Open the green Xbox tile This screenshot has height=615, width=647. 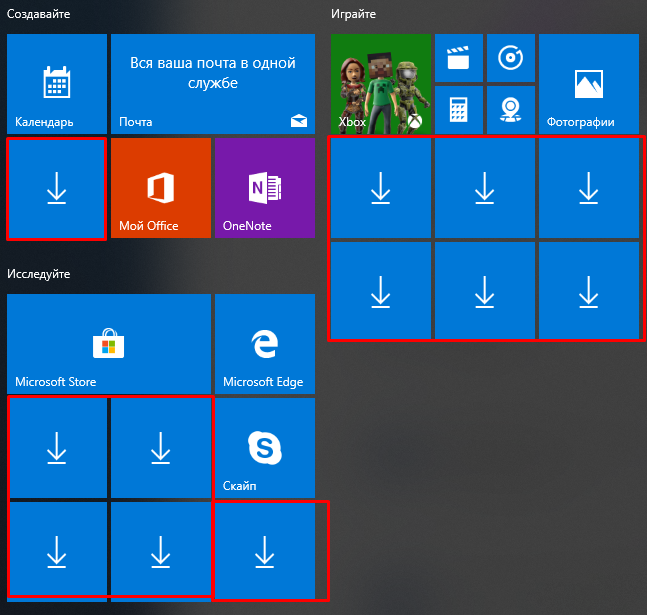[381, 84]
